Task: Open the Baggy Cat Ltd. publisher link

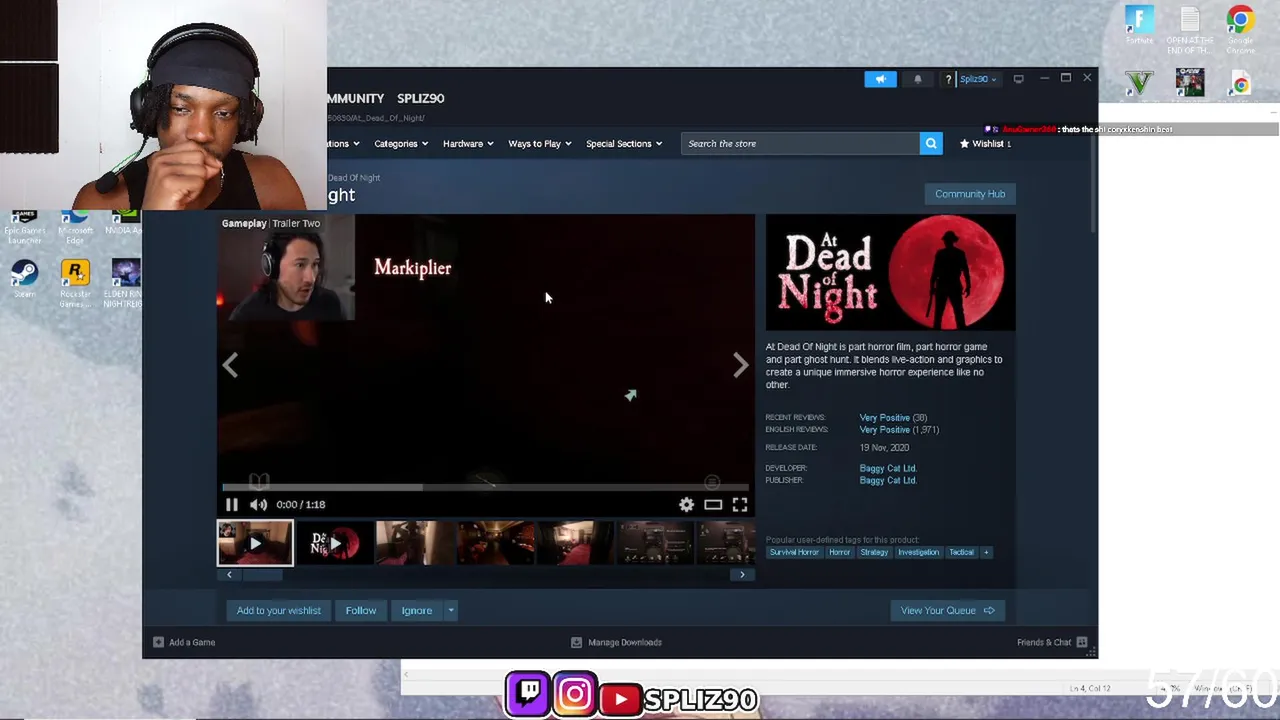Action: (888, 481)
